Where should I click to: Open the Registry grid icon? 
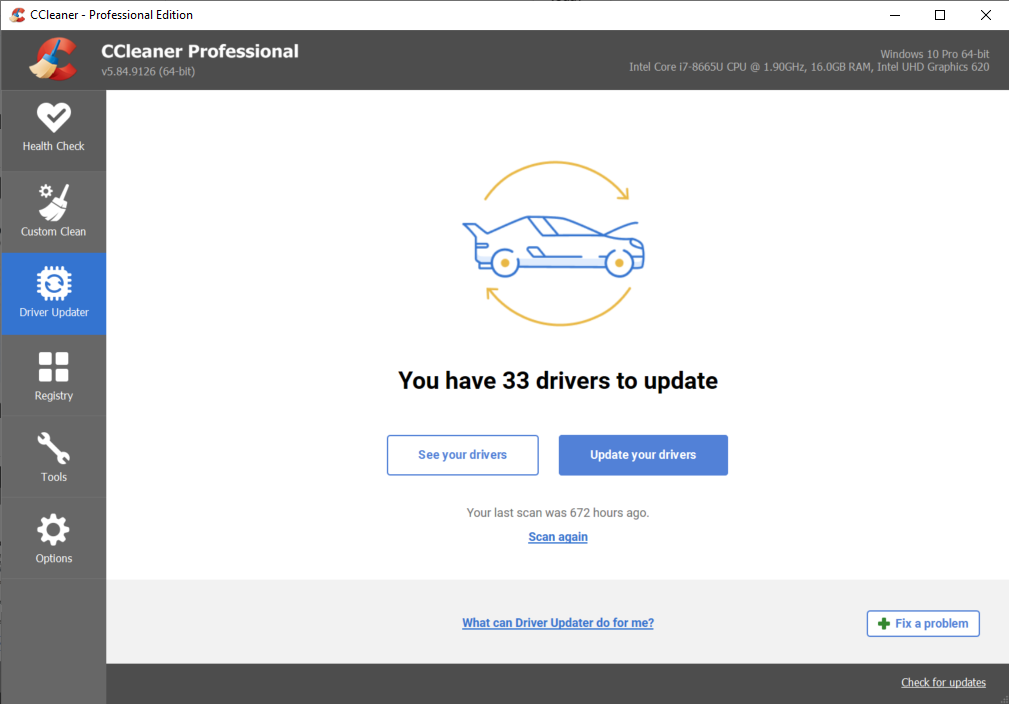point(53,367)
